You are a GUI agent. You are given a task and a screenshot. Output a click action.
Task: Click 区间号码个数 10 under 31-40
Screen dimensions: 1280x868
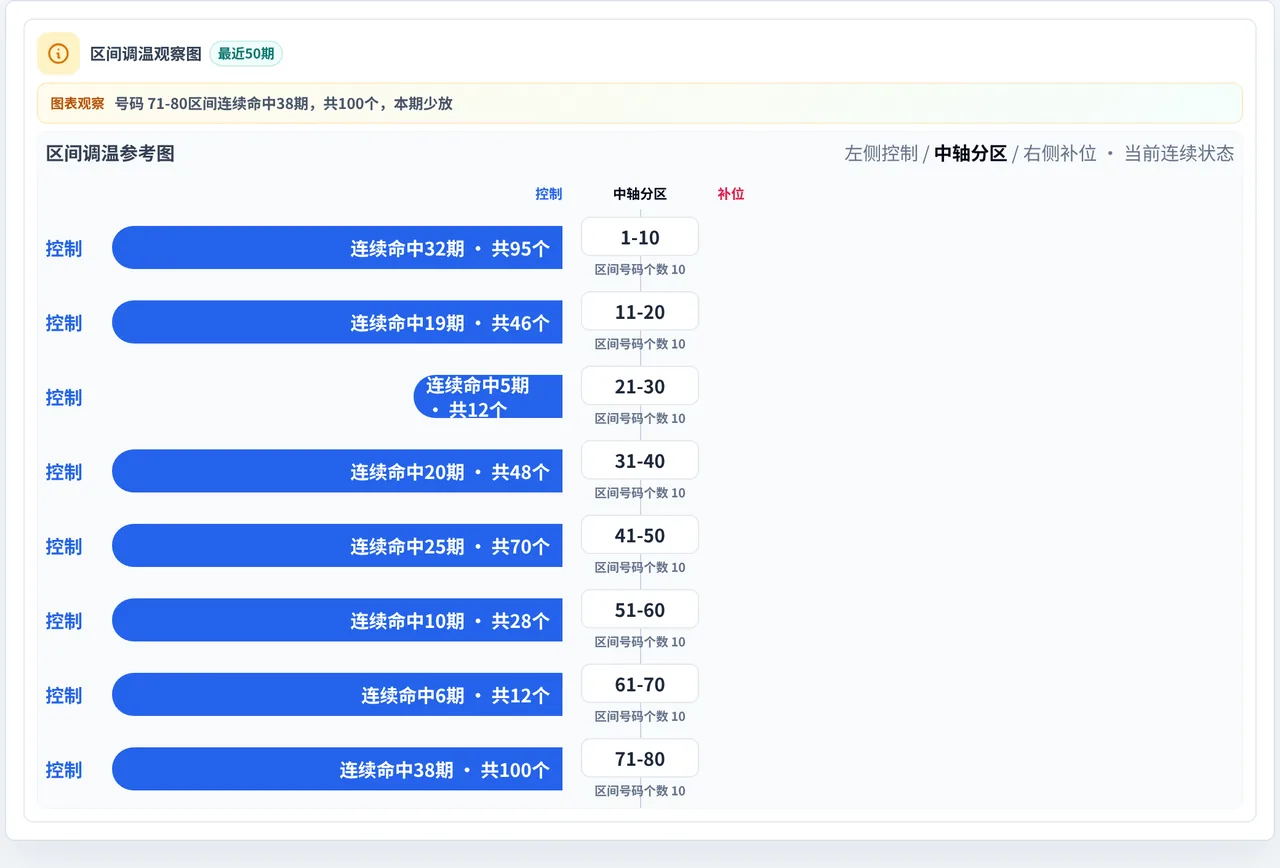click(640, 493)
